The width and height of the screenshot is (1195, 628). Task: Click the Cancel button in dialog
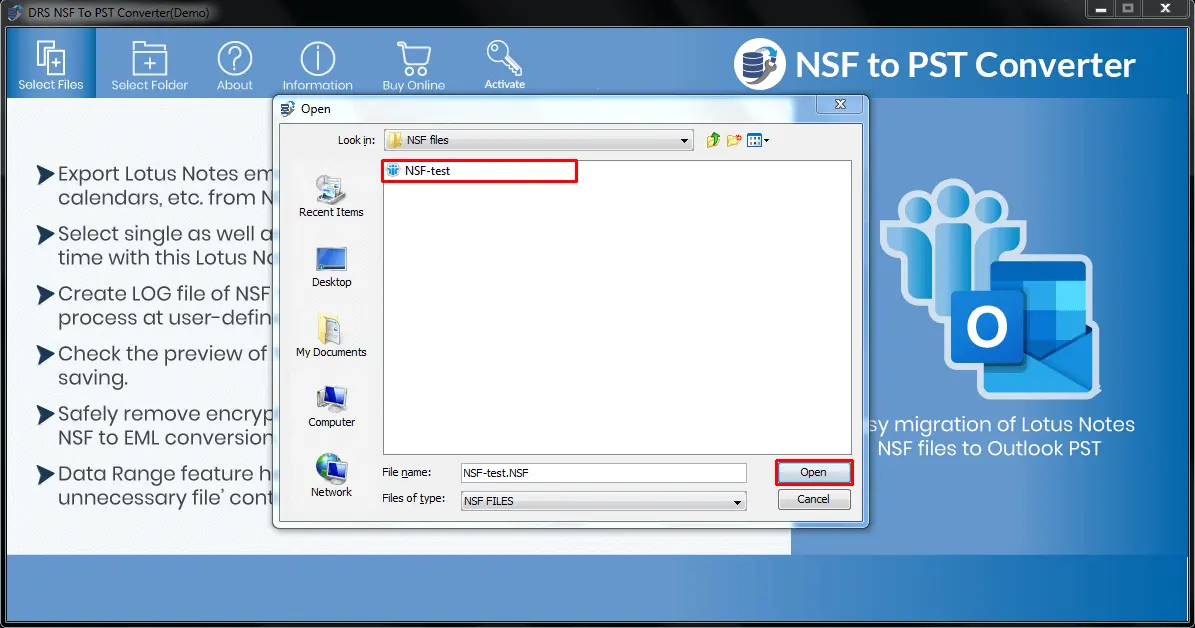[x=813, y=499]
